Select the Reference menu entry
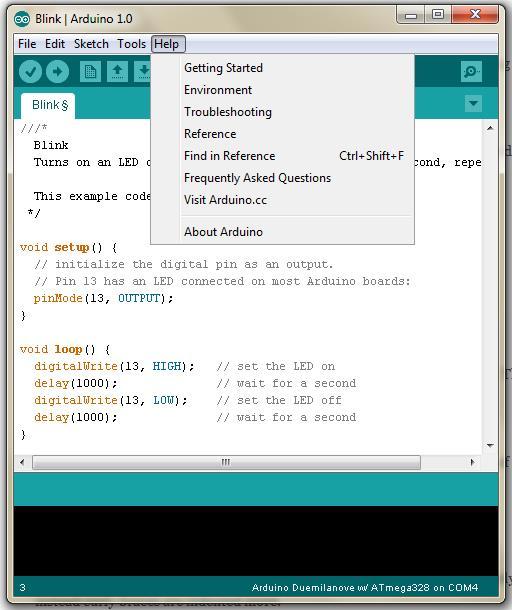This screenshot has width=512, height=610. point(282,134)
